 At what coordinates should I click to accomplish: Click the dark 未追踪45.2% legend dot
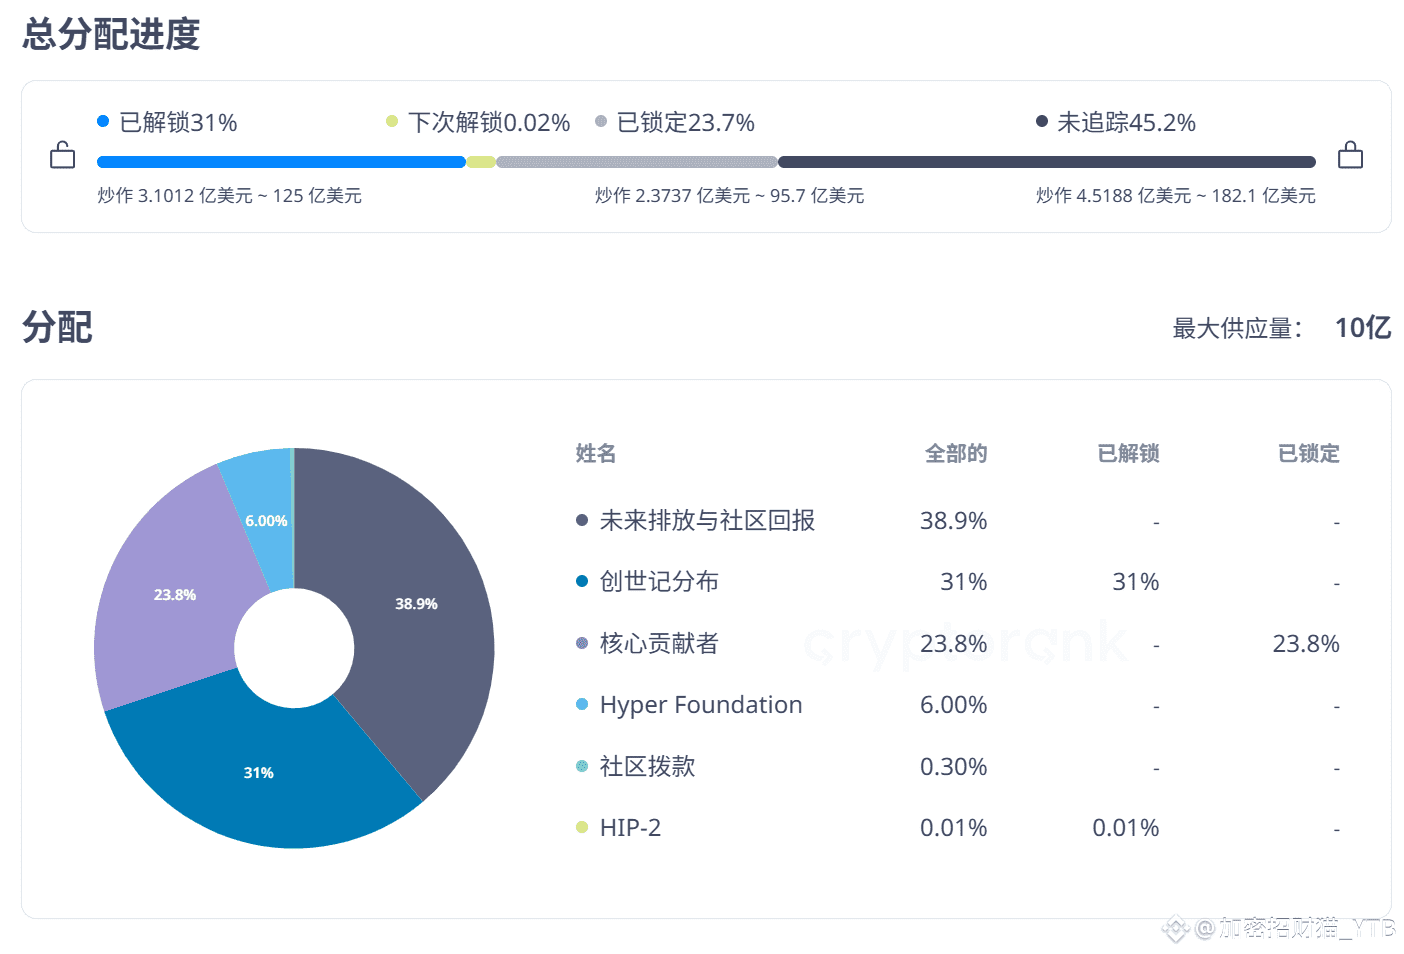click(1042, 122)
